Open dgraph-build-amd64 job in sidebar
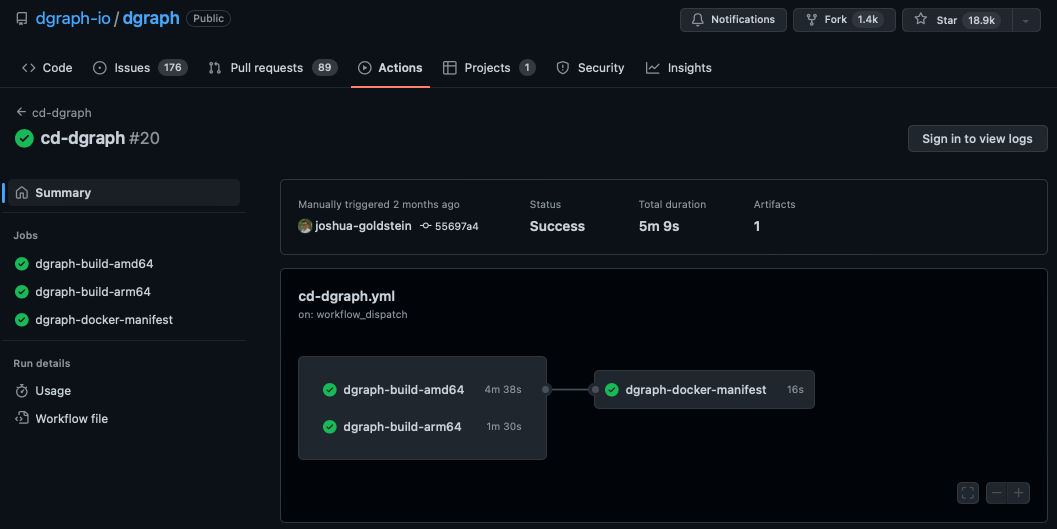Image resolution: width=1057 pixels, height=529 pixels. pyautogui.click(x=94, y=263)
